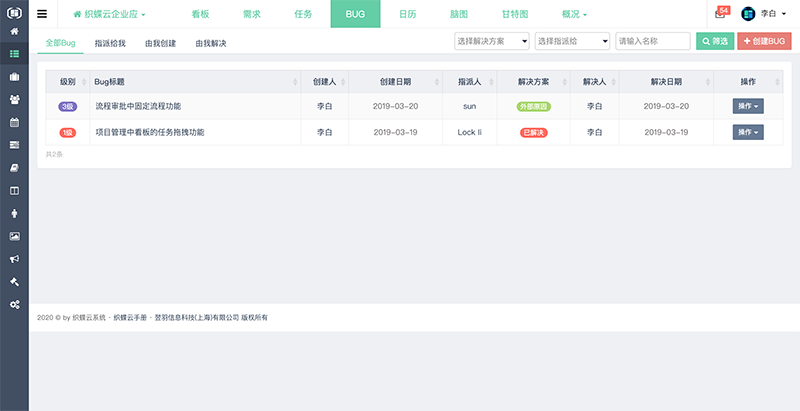Sort by 操作 column arrows
The height and width of the screenshot is (411, 800).
tap(778, 82)
